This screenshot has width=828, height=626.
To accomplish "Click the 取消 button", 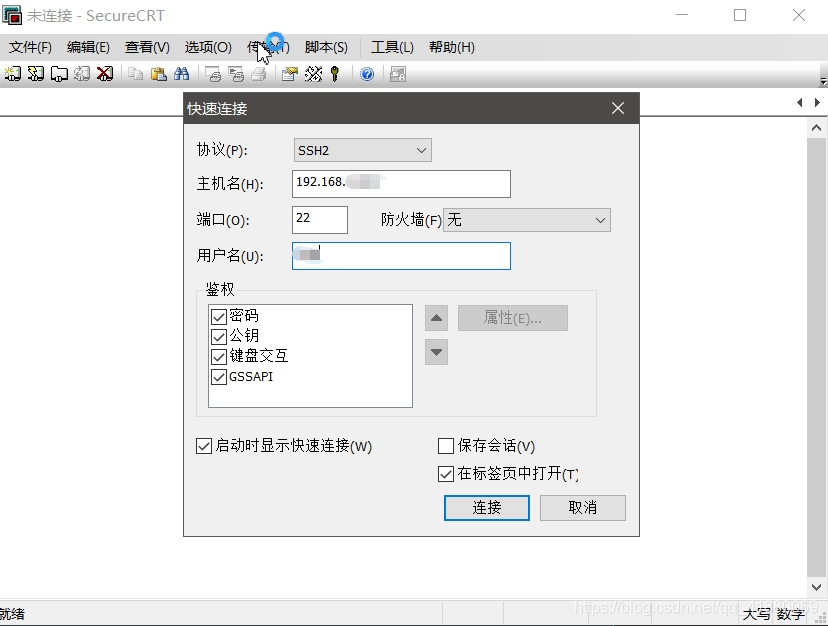I will pyautogui.click(x=583, y=508).
